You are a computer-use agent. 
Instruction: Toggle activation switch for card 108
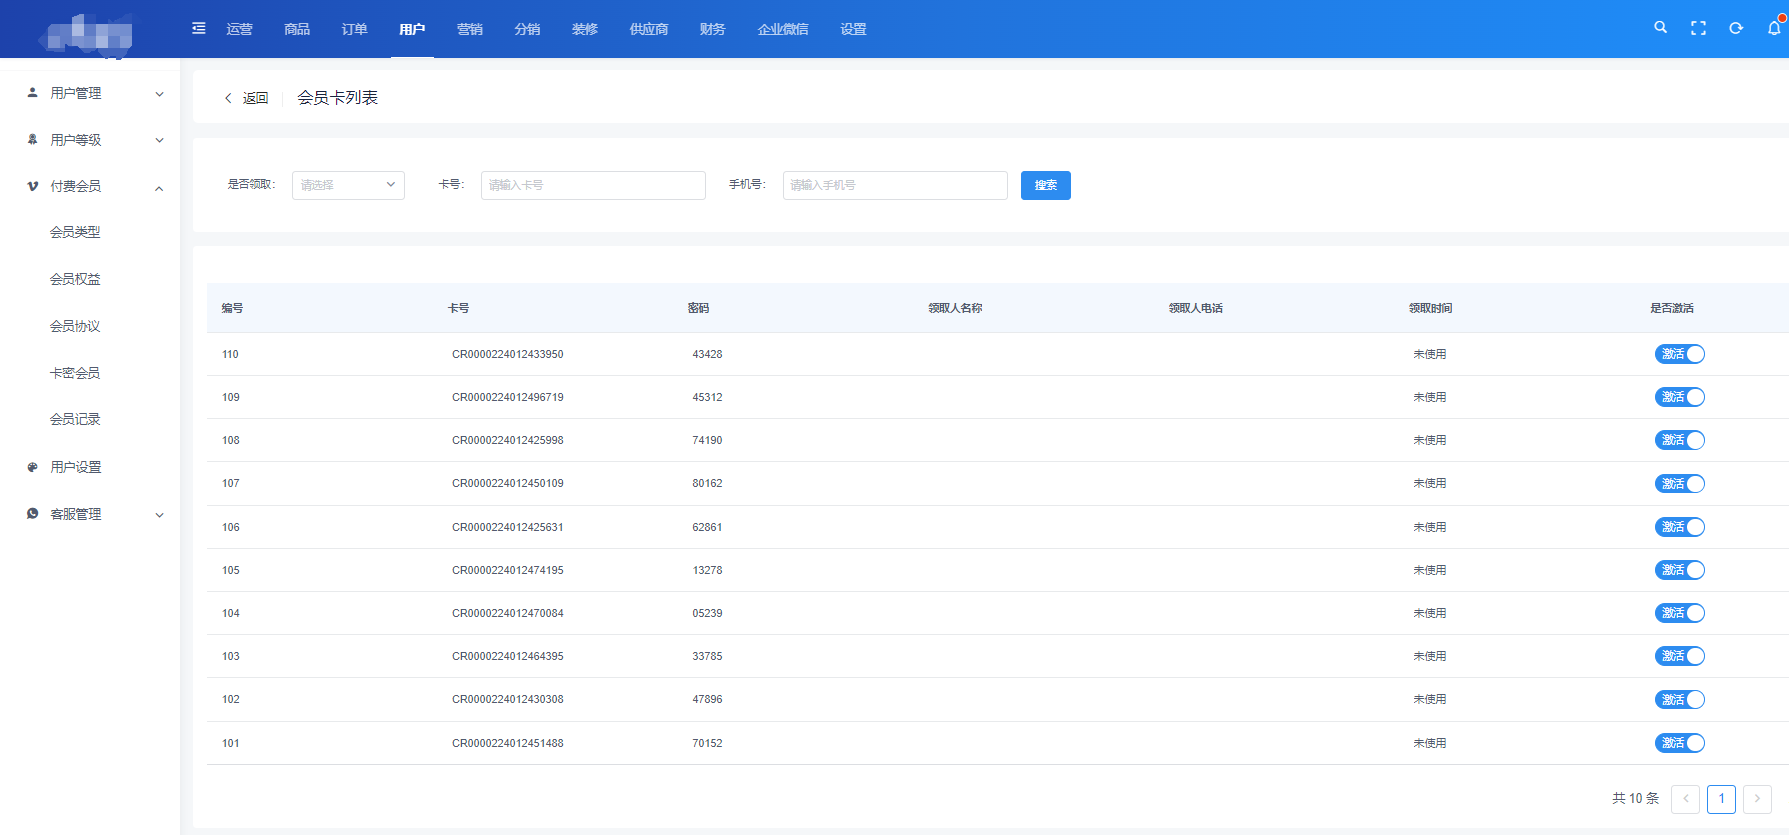pos(1679,440)
